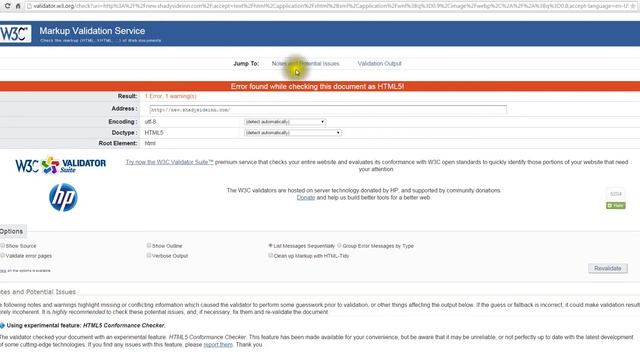Click the Address input field
640x360 pixels.
(328, 109)
